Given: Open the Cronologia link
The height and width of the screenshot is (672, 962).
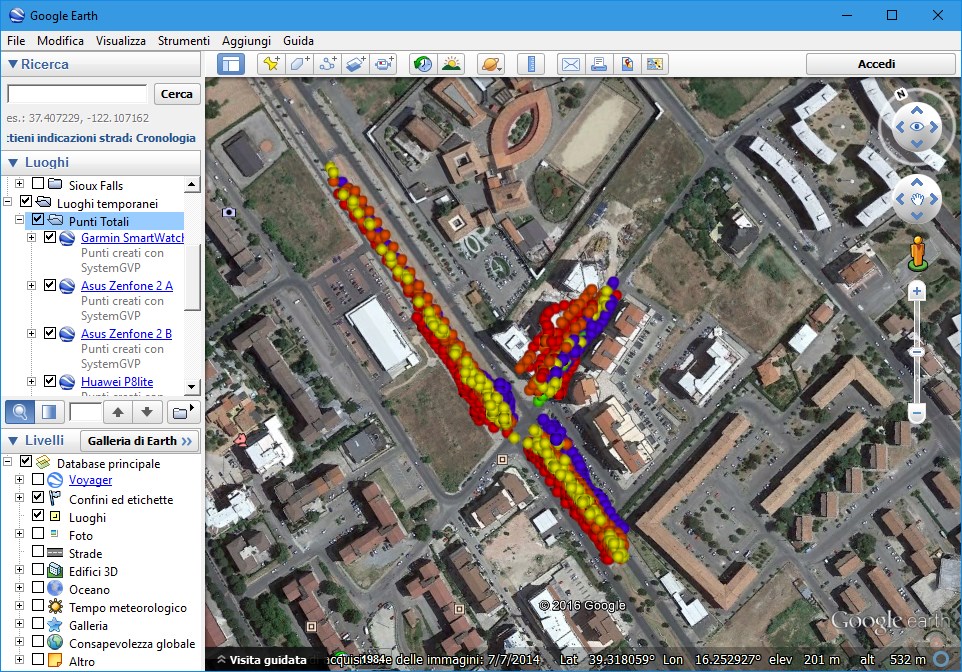Looking at the screenshot, I should pyautogui.click(x=166, y=138).
